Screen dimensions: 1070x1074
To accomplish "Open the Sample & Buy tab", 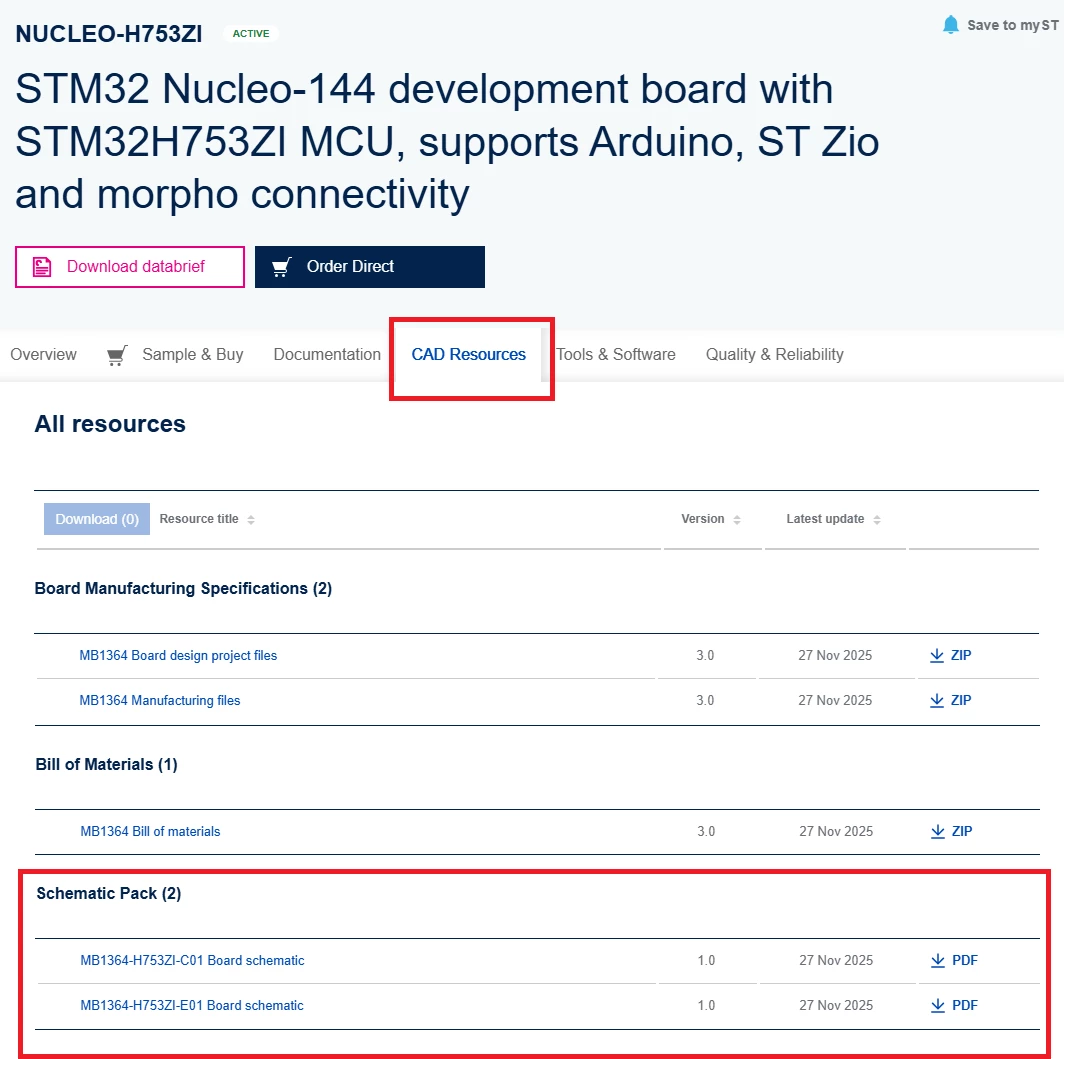I will tap(192, 355).
